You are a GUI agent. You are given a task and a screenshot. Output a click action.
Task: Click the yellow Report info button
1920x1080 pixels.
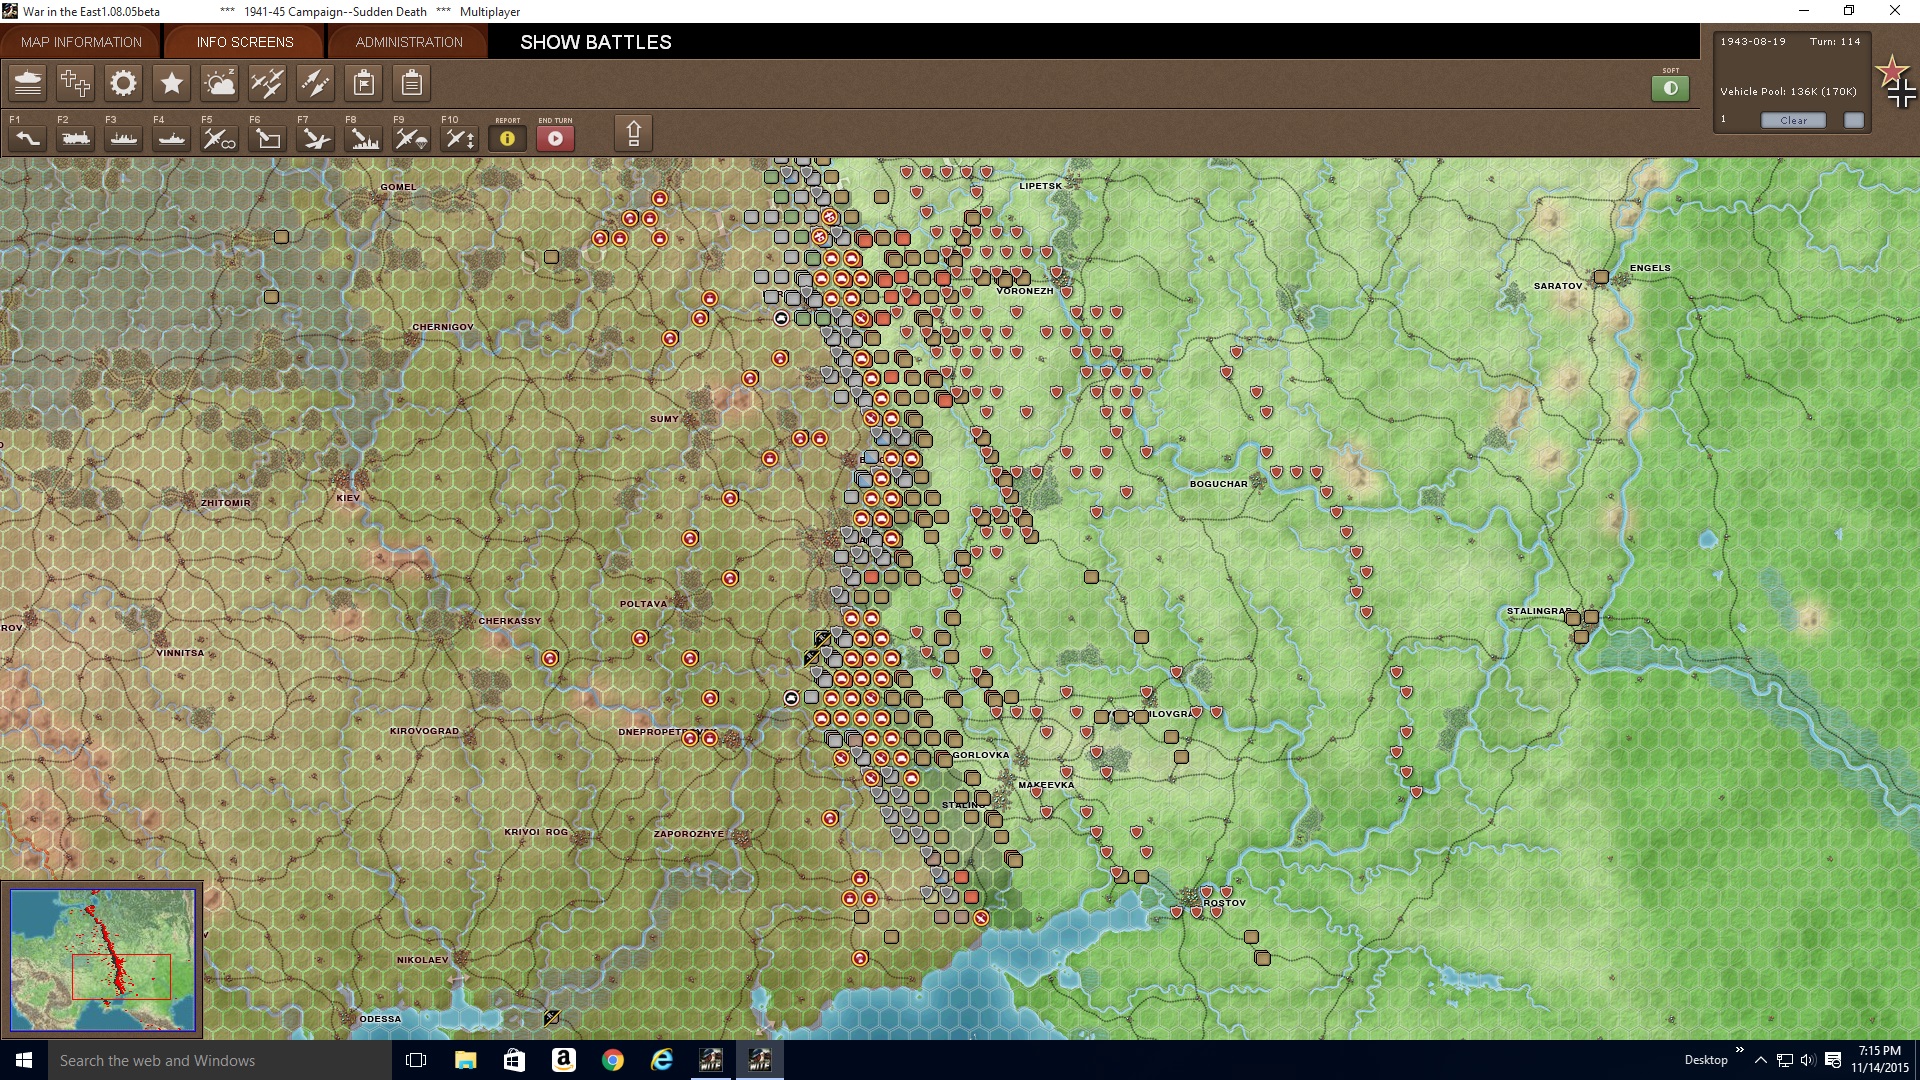coord(507,139)
